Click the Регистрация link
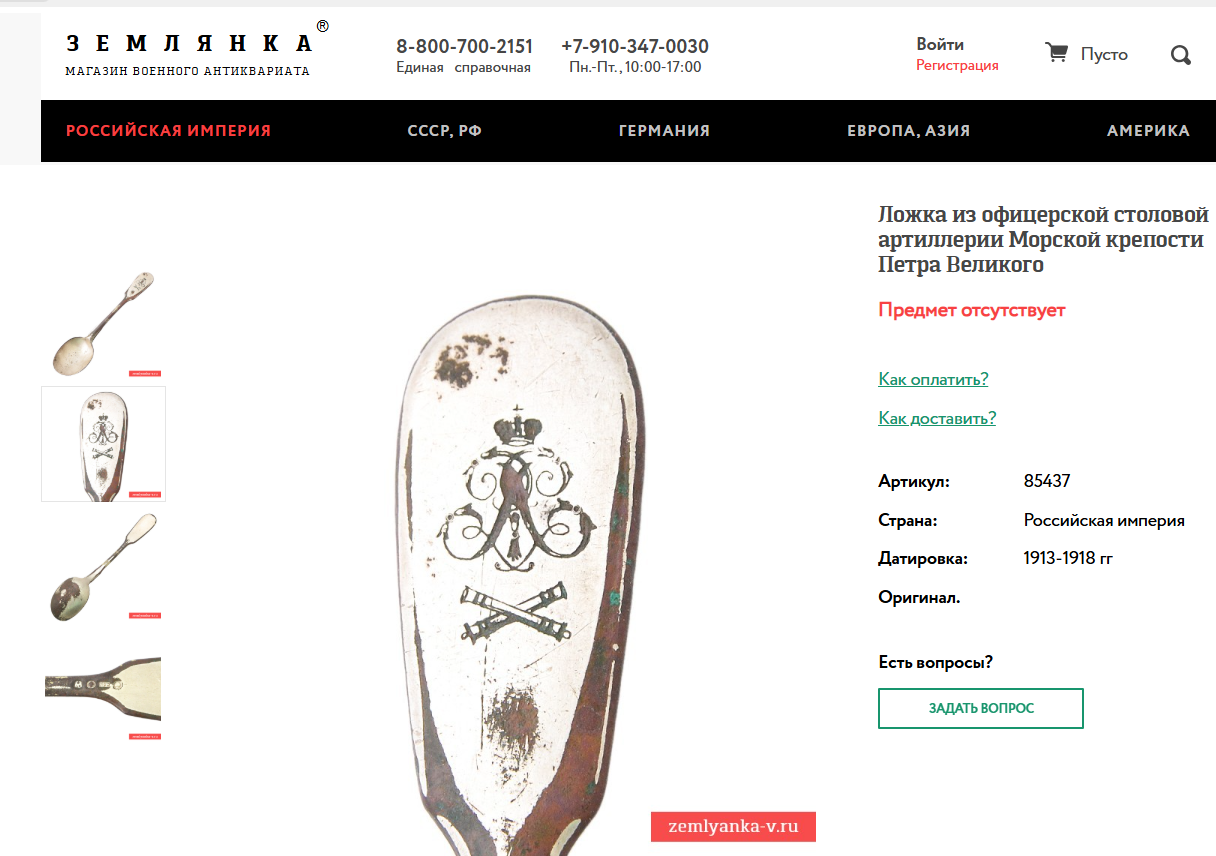 [x=957, y=65]
